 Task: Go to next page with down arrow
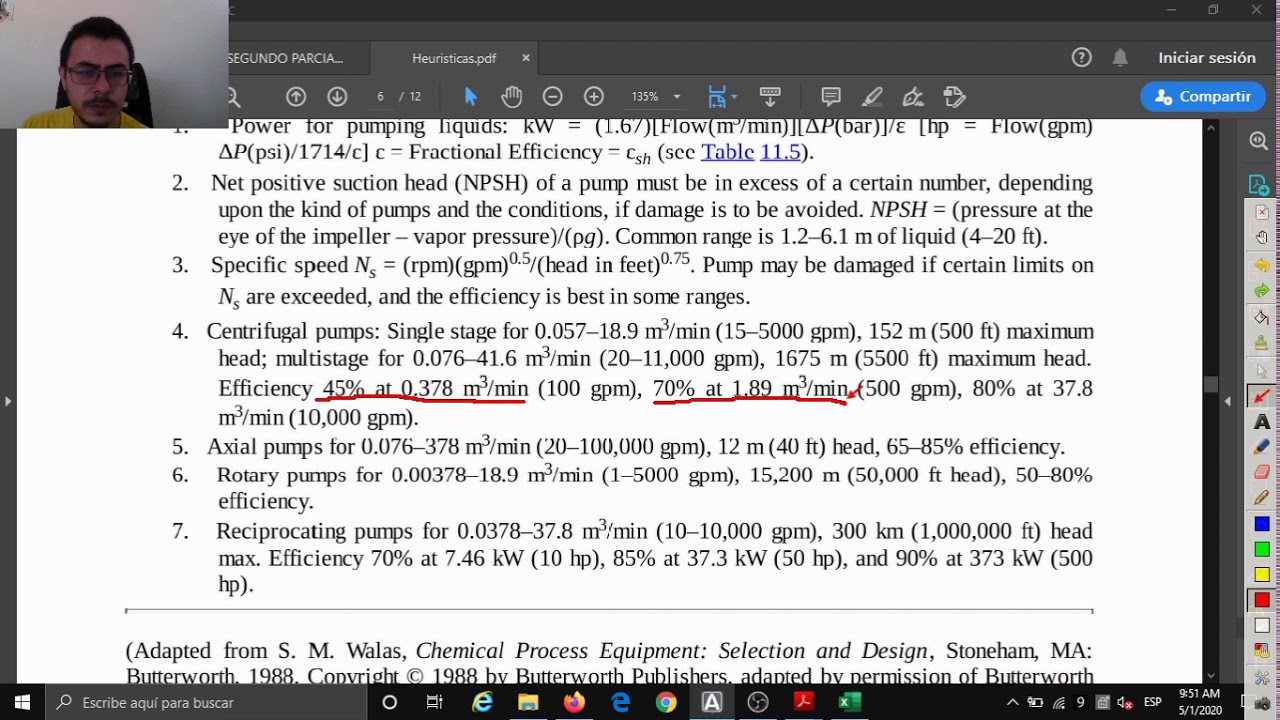coord(337,97)
